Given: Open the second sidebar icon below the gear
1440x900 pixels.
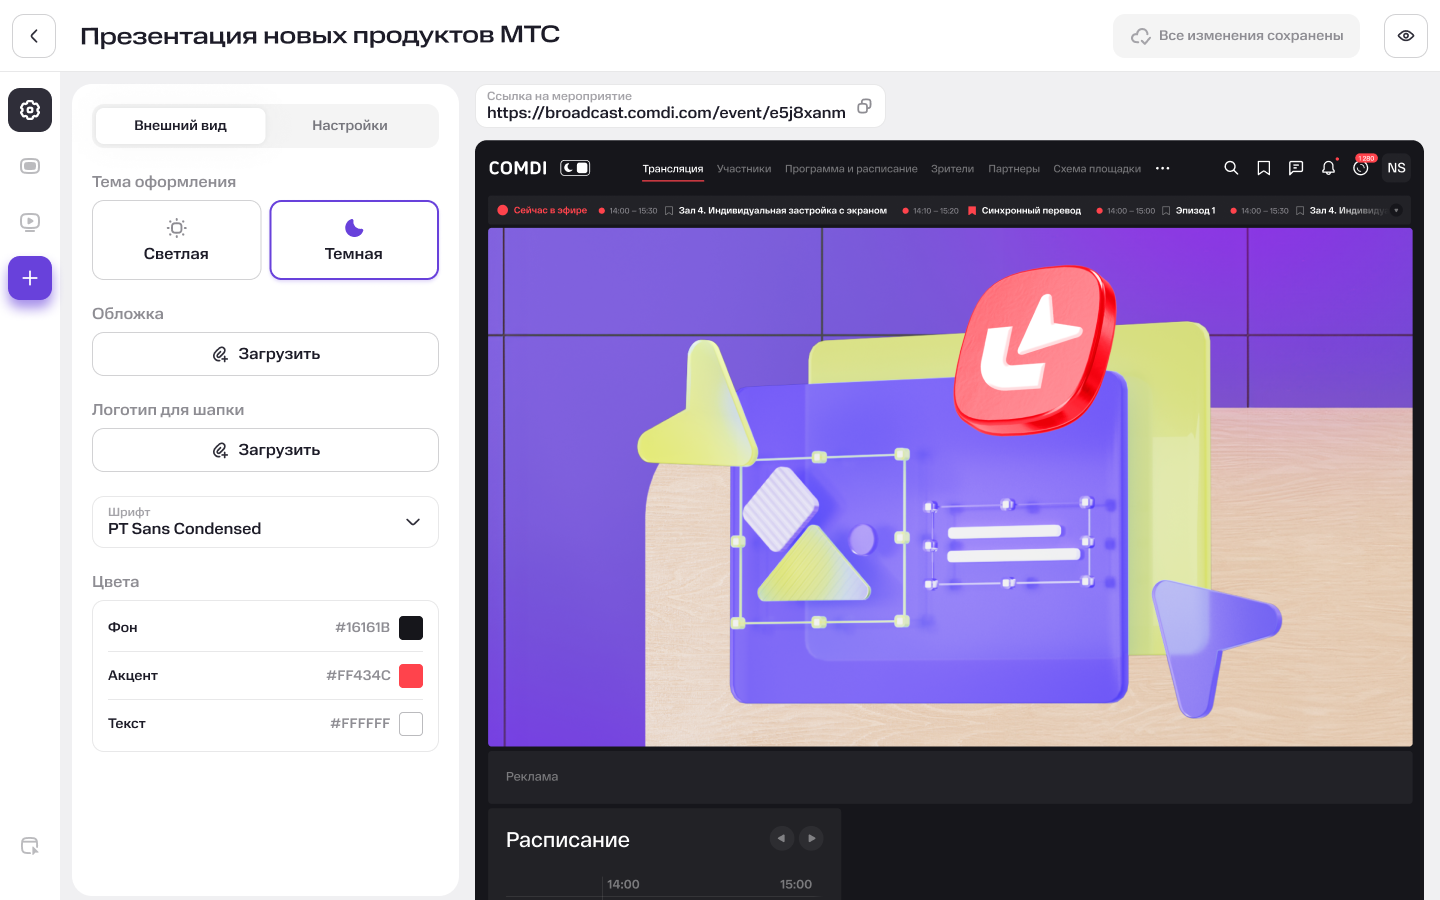Looking at the screenshot, I should (x=30, y=166).
